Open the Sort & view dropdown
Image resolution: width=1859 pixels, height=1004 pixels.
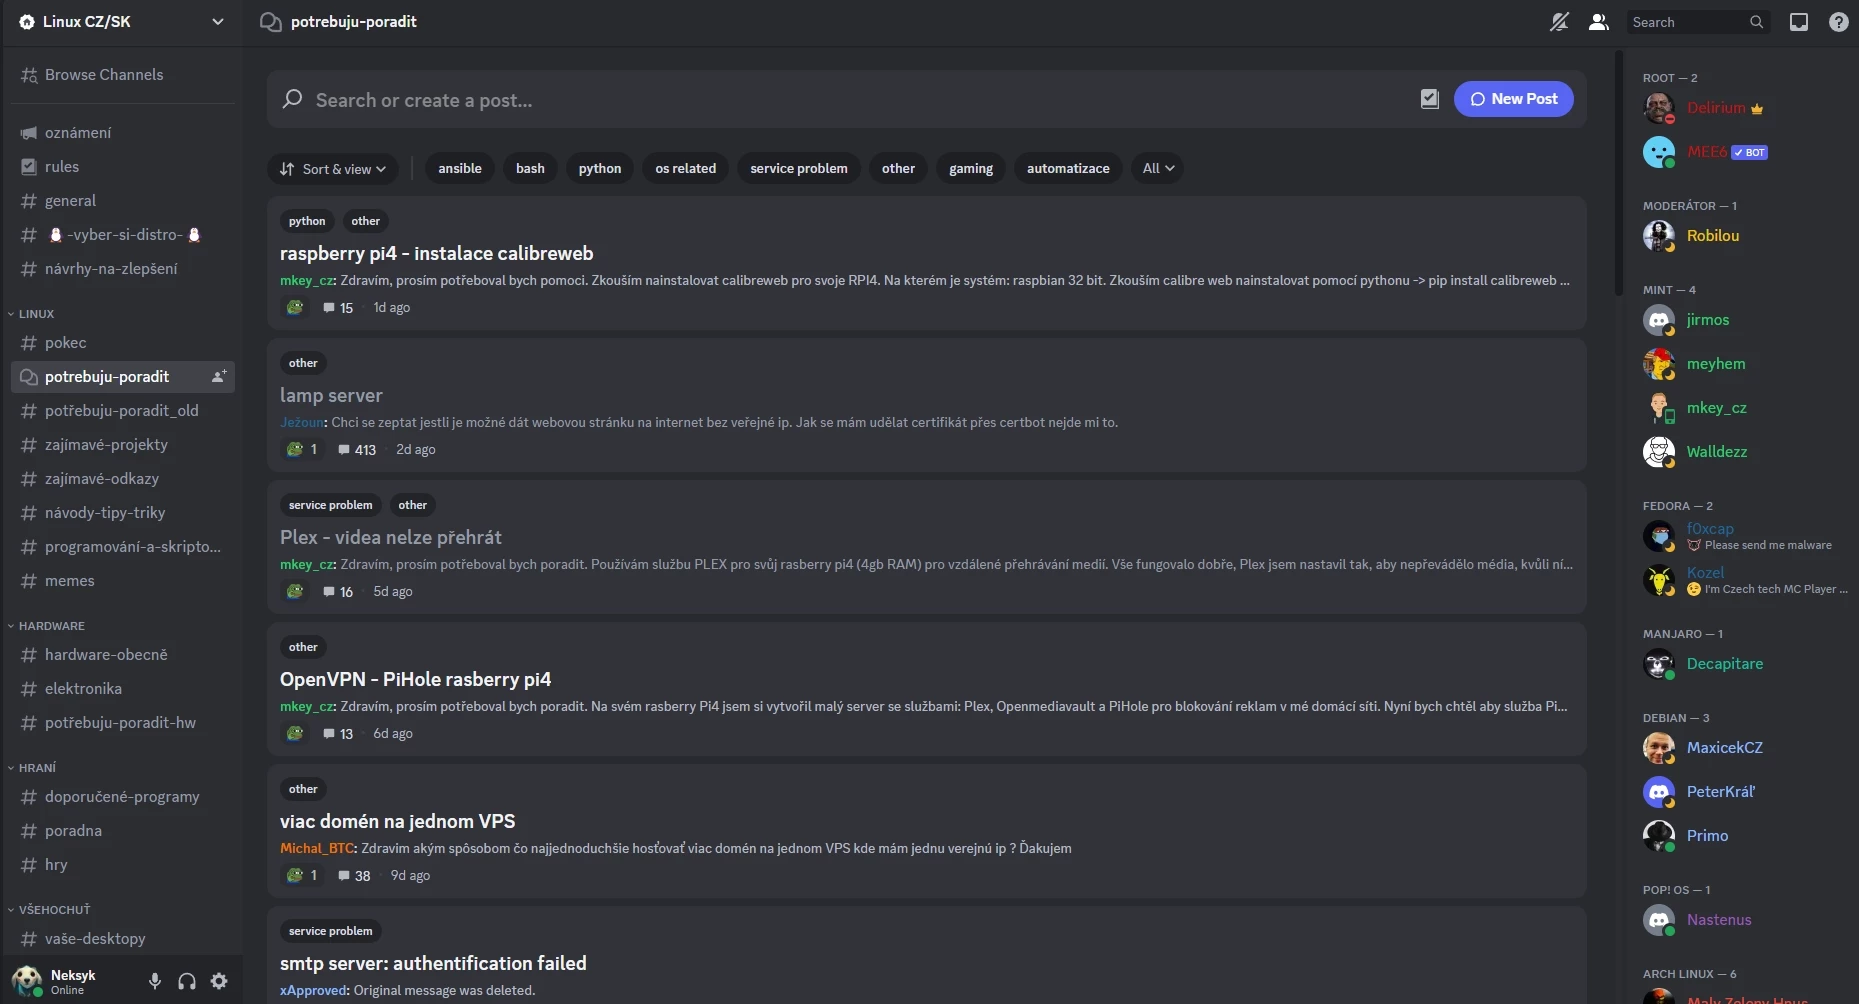(333, 169)
